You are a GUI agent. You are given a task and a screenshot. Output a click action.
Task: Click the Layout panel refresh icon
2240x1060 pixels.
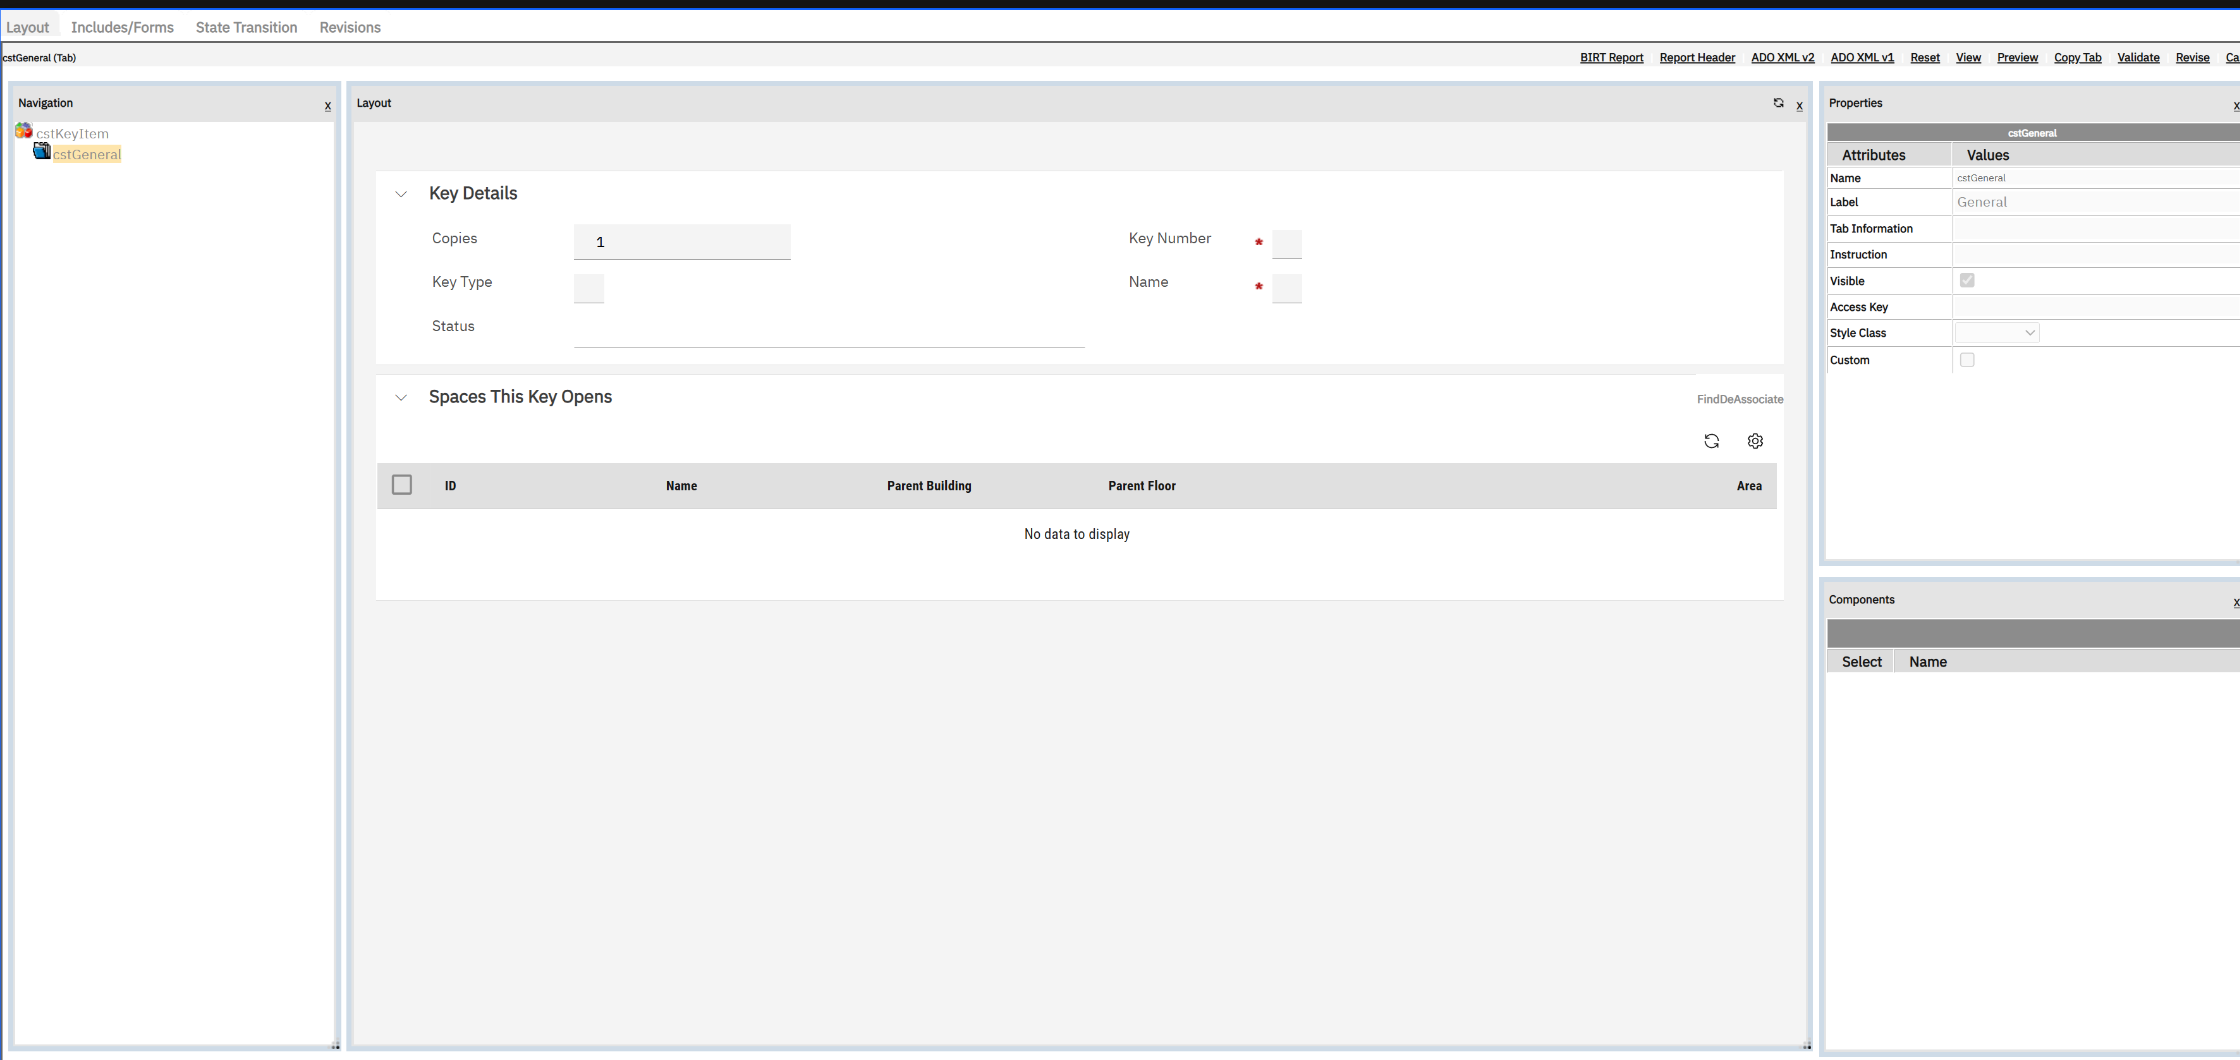pos(1778,103)
